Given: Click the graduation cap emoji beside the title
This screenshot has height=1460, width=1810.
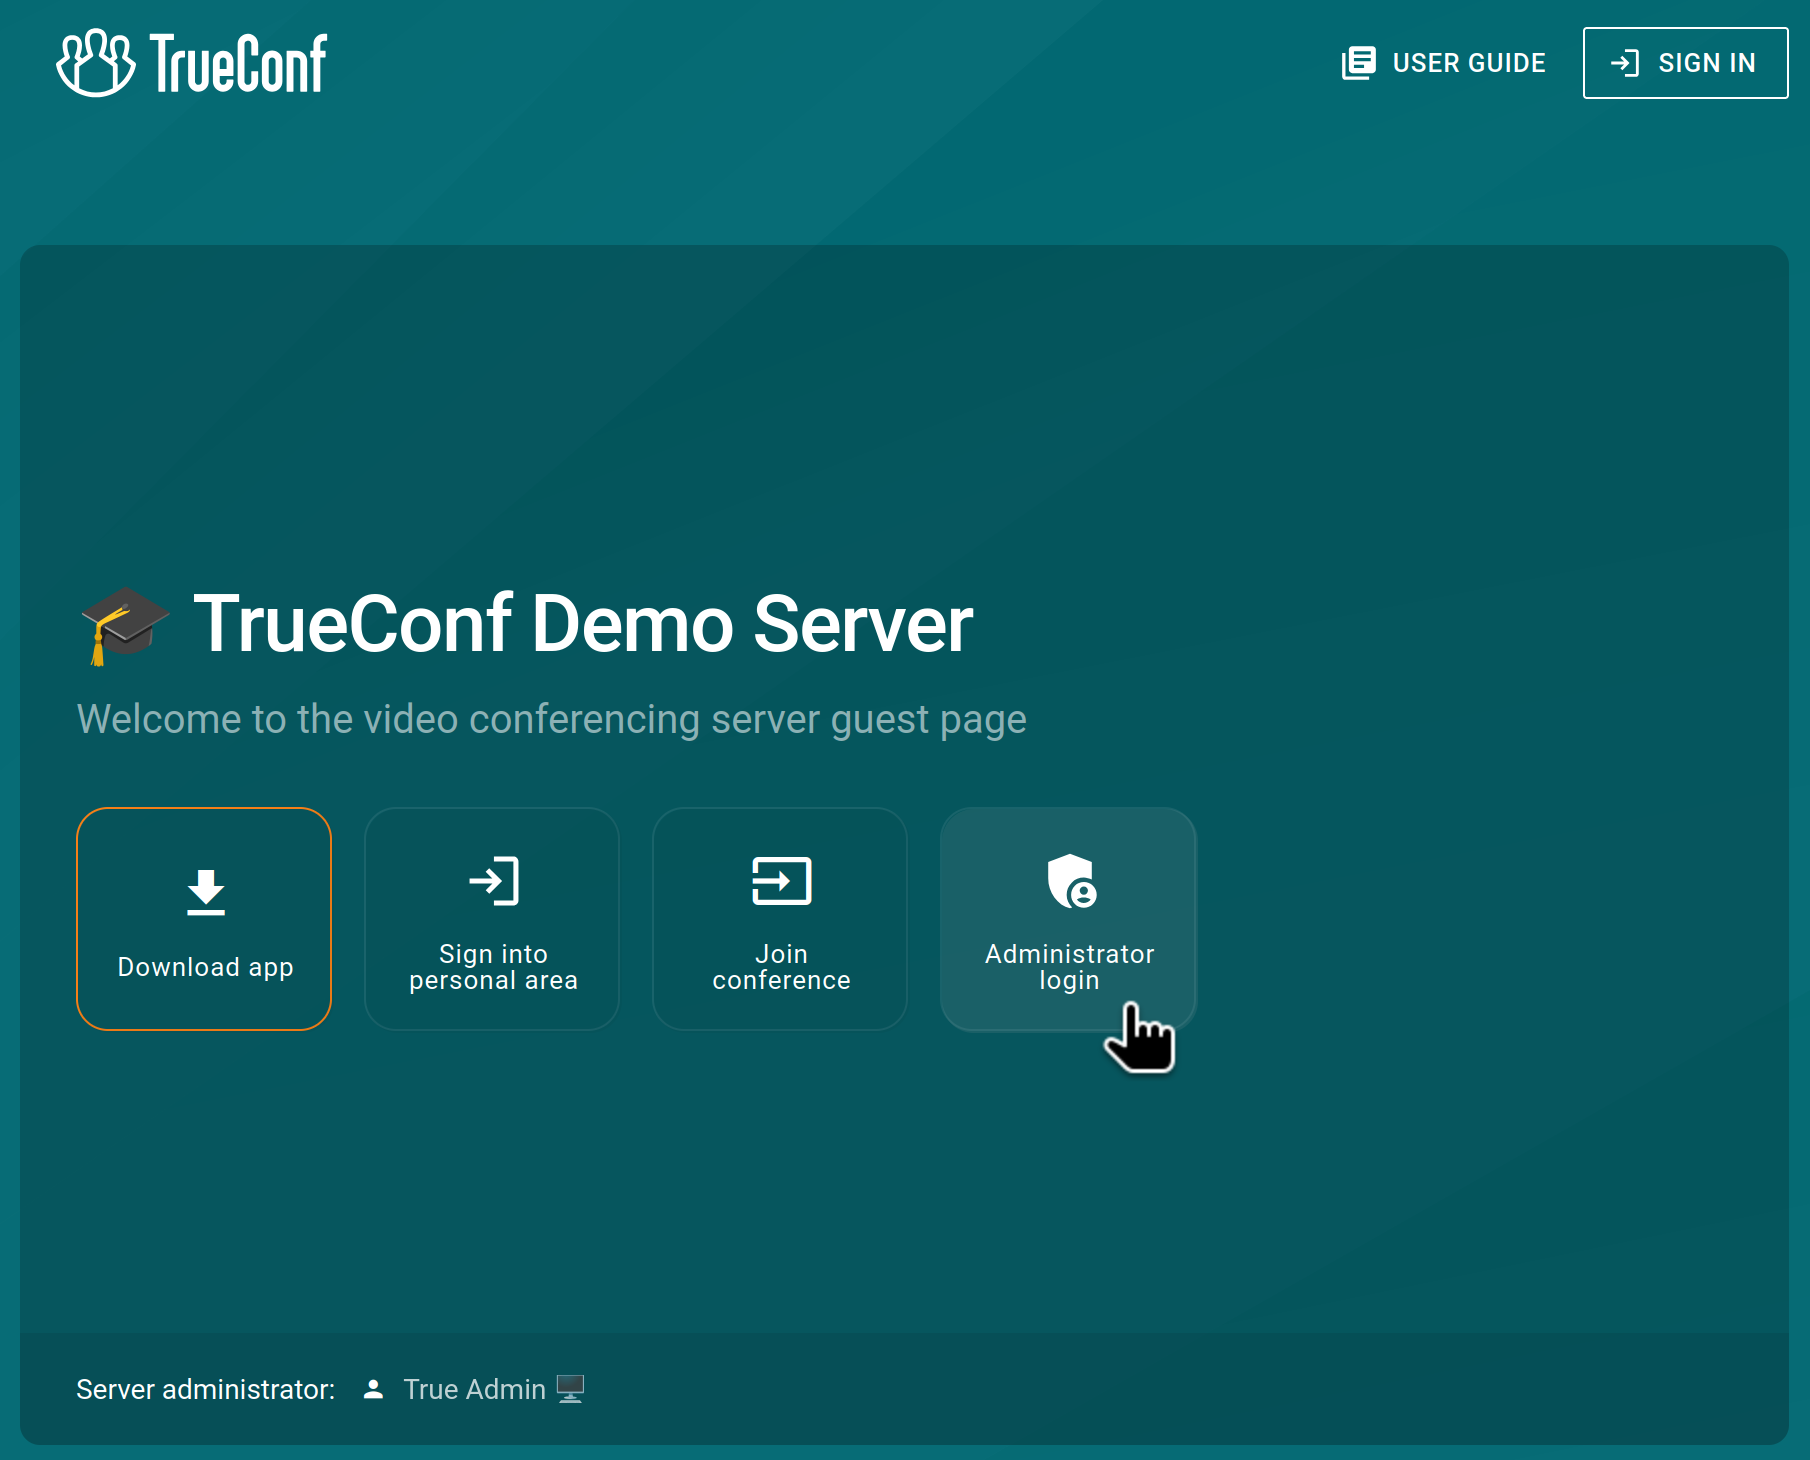Looking at the screenshot, I should pyautogui.click(x=124, y=625).
